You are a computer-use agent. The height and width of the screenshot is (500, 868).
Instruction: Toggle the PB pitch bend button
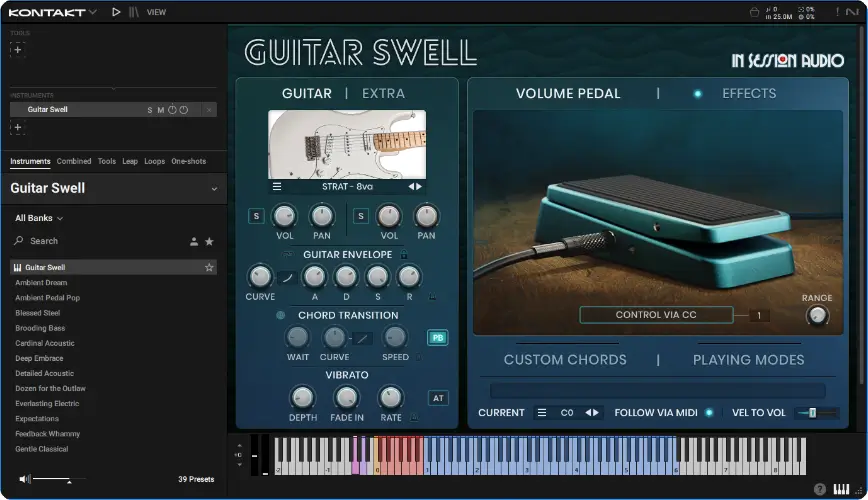[x=438, y=338]
